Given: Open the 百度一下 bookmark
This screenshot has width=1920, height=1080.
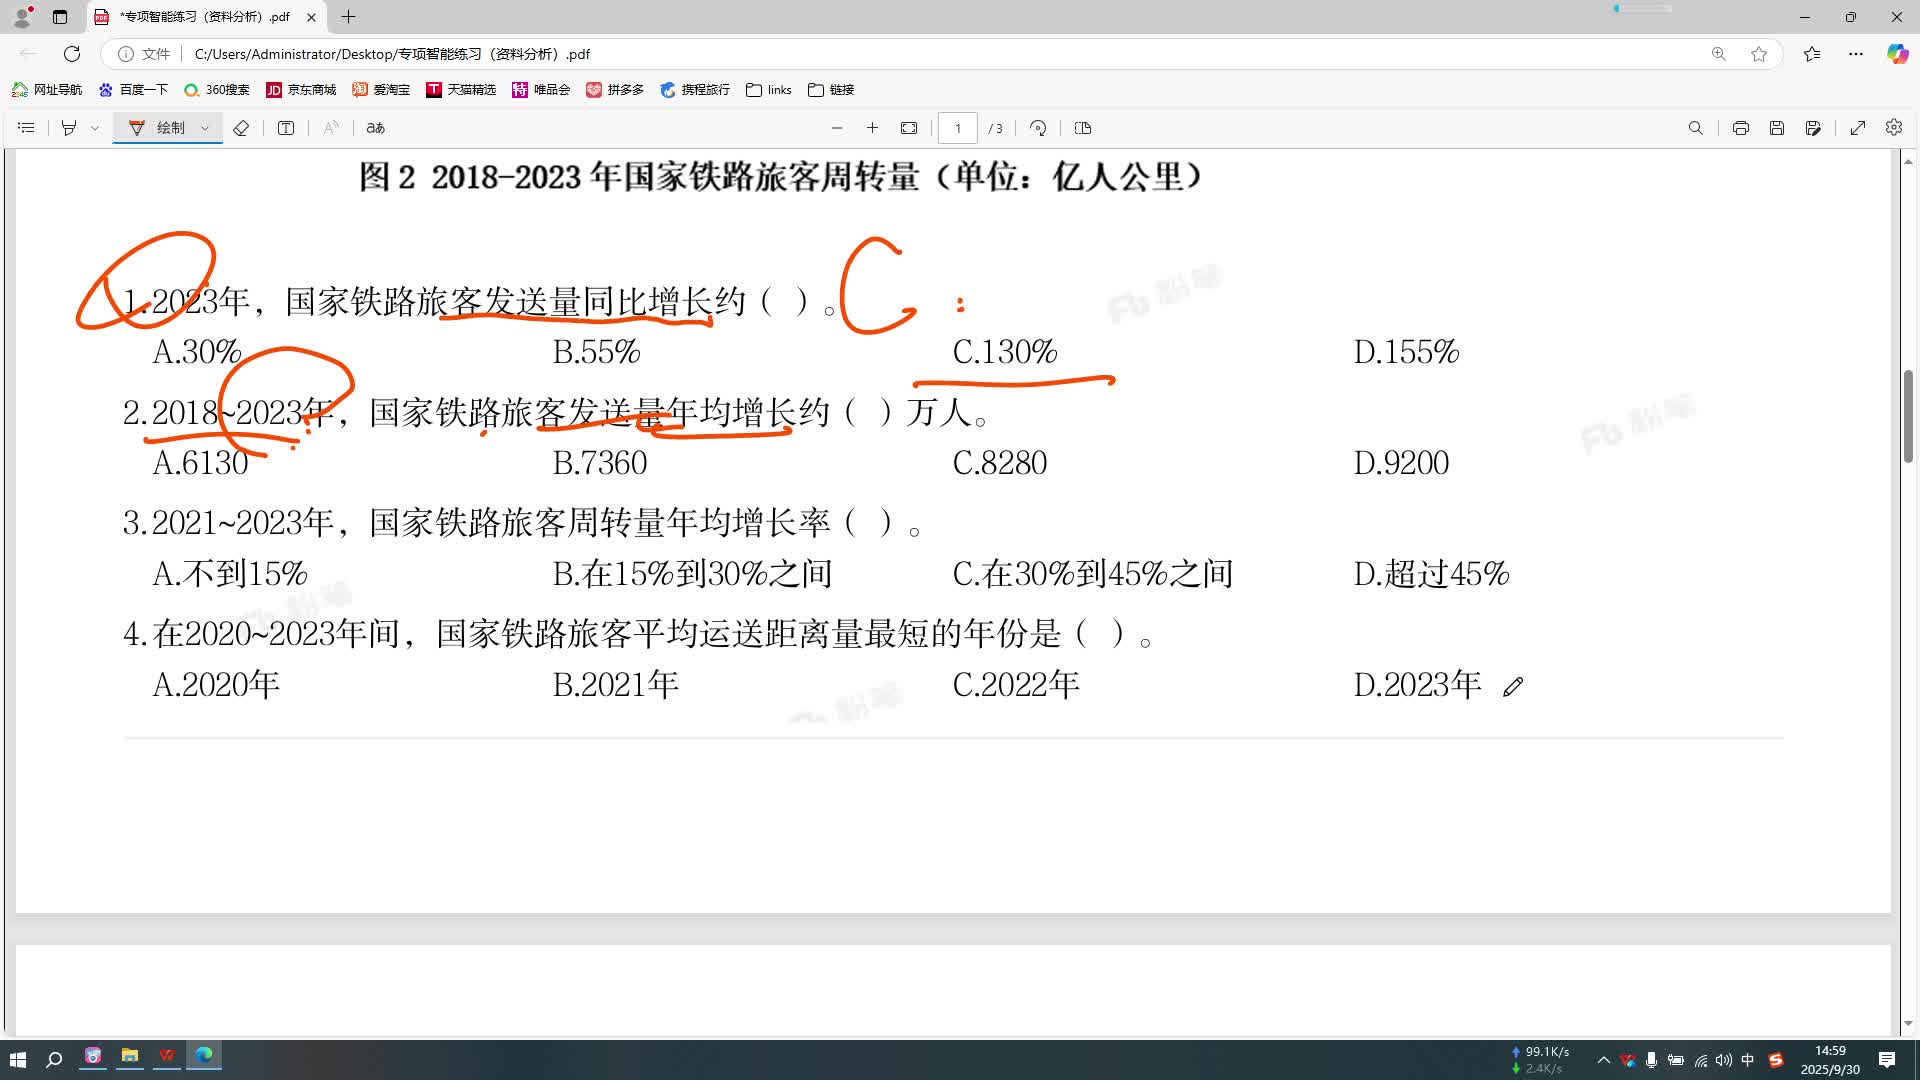Looking at the screenshot, I should tap(133, 90).
